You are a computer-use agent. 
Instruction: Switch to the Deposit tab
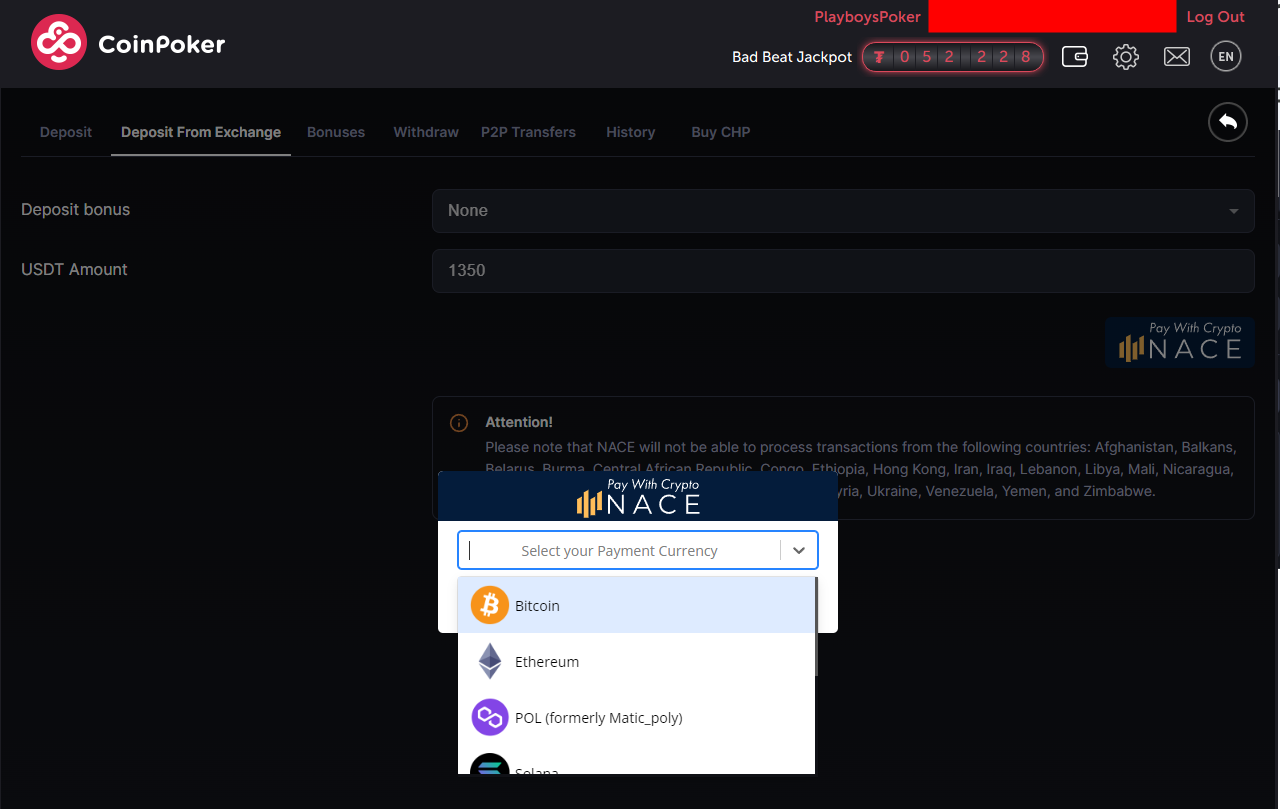(66, 132)
